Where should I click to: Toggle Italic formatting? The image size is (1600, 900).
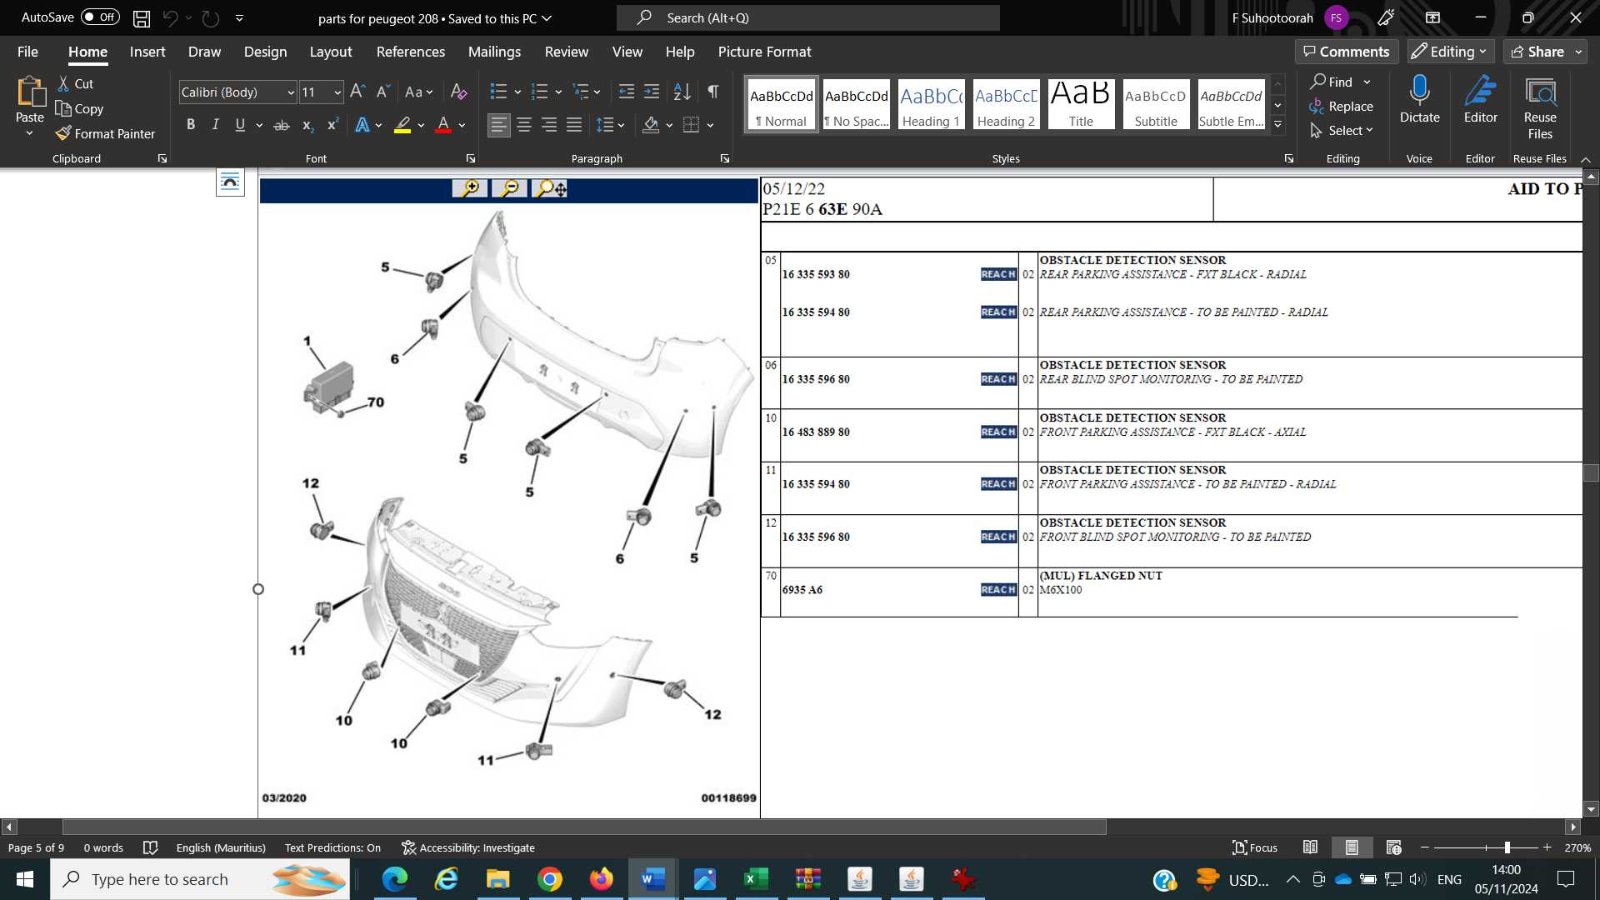(x=215, y=125)
